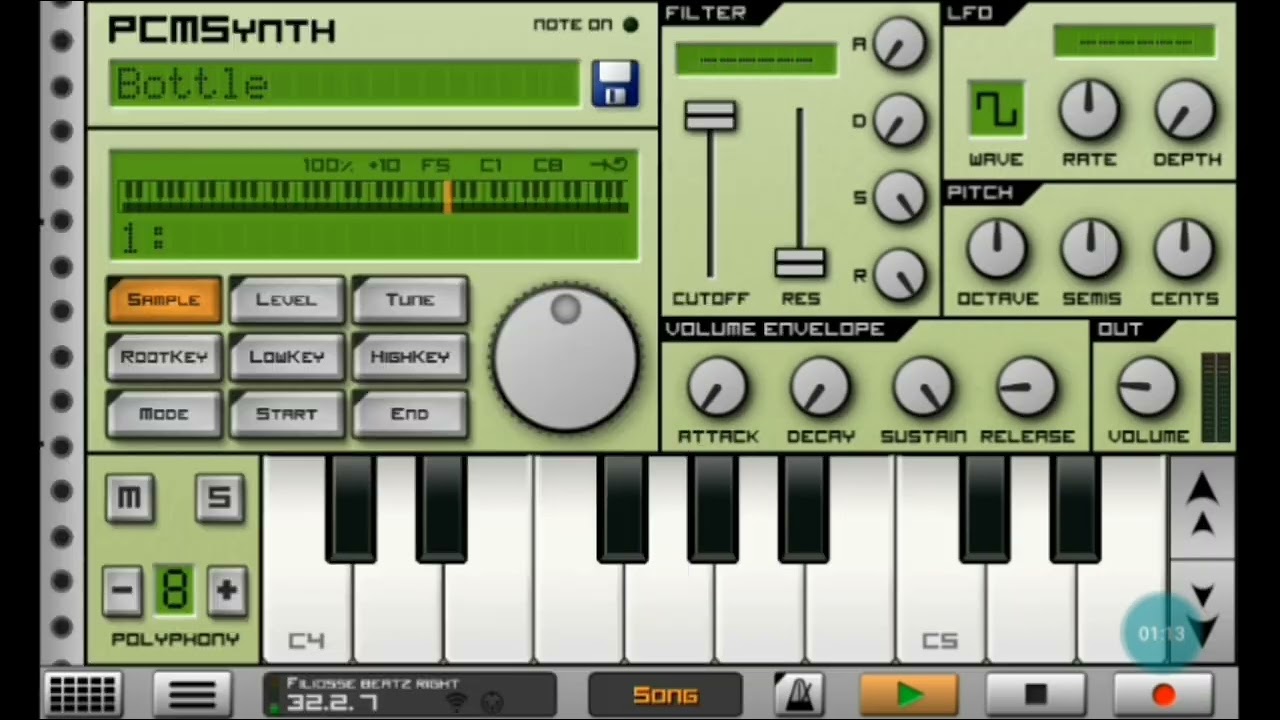The image size is (1280, 720).
Task: Toggle the Song mode button
Action: click(665, 694)
